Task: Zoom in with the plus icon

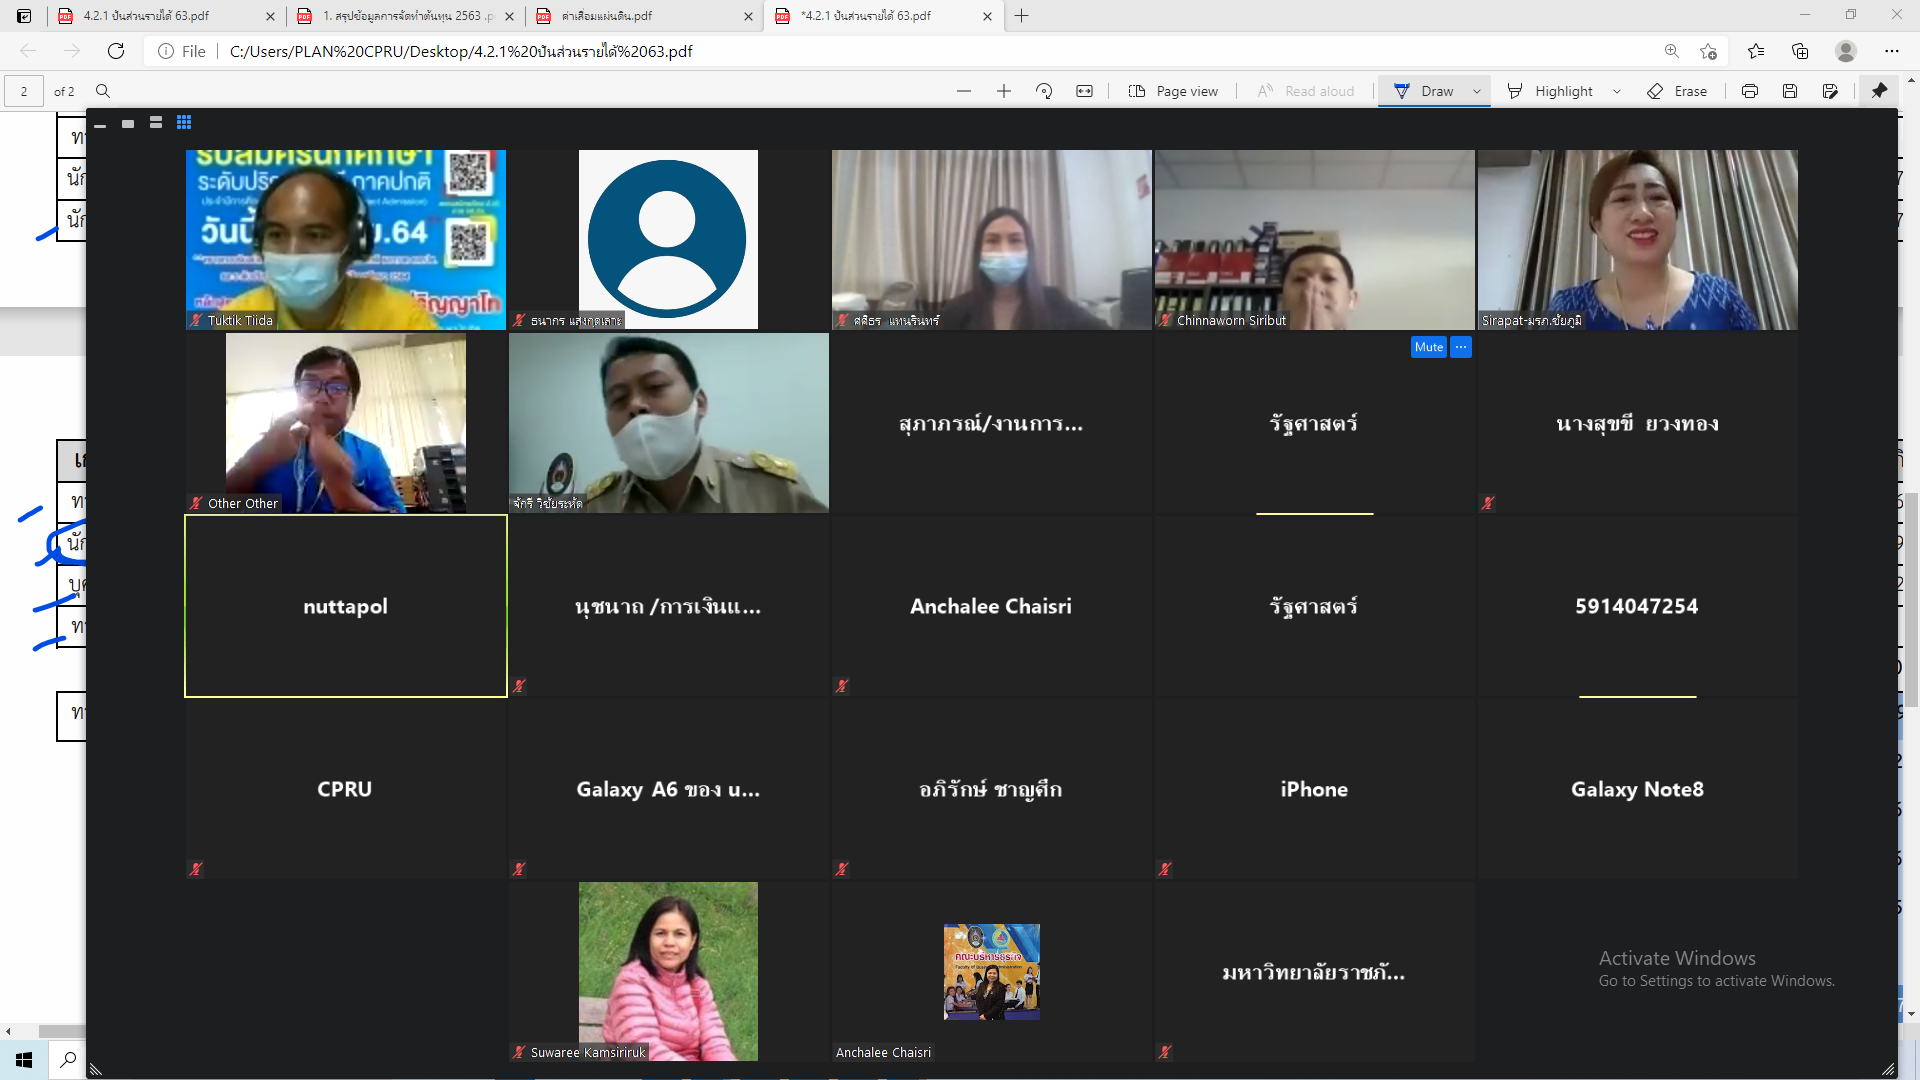Action: (x=1004, y=91)
